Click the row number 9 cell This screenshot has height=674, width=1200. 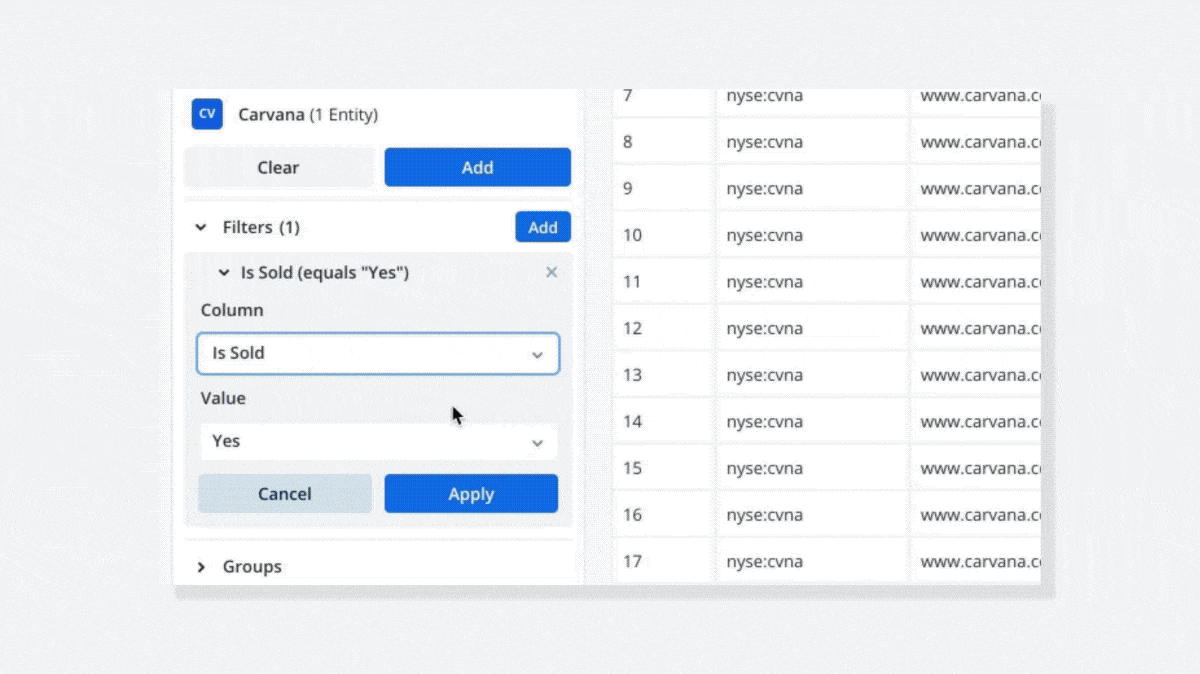click(x=662, y=189)
